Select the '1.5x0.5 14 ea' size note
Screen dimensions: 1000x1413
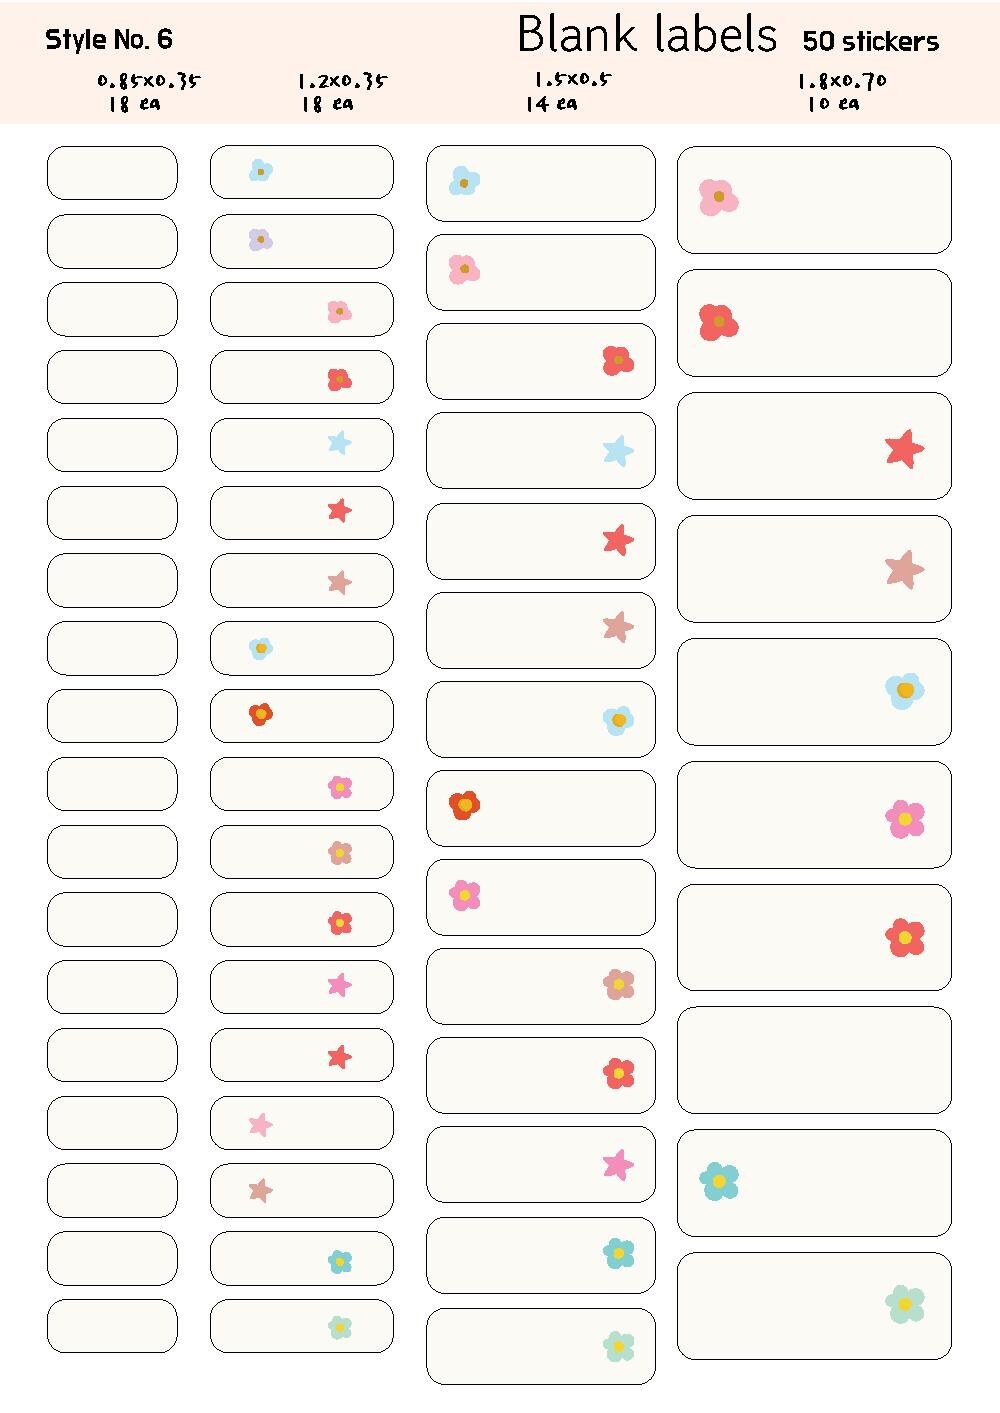click(x=568, y=92)
